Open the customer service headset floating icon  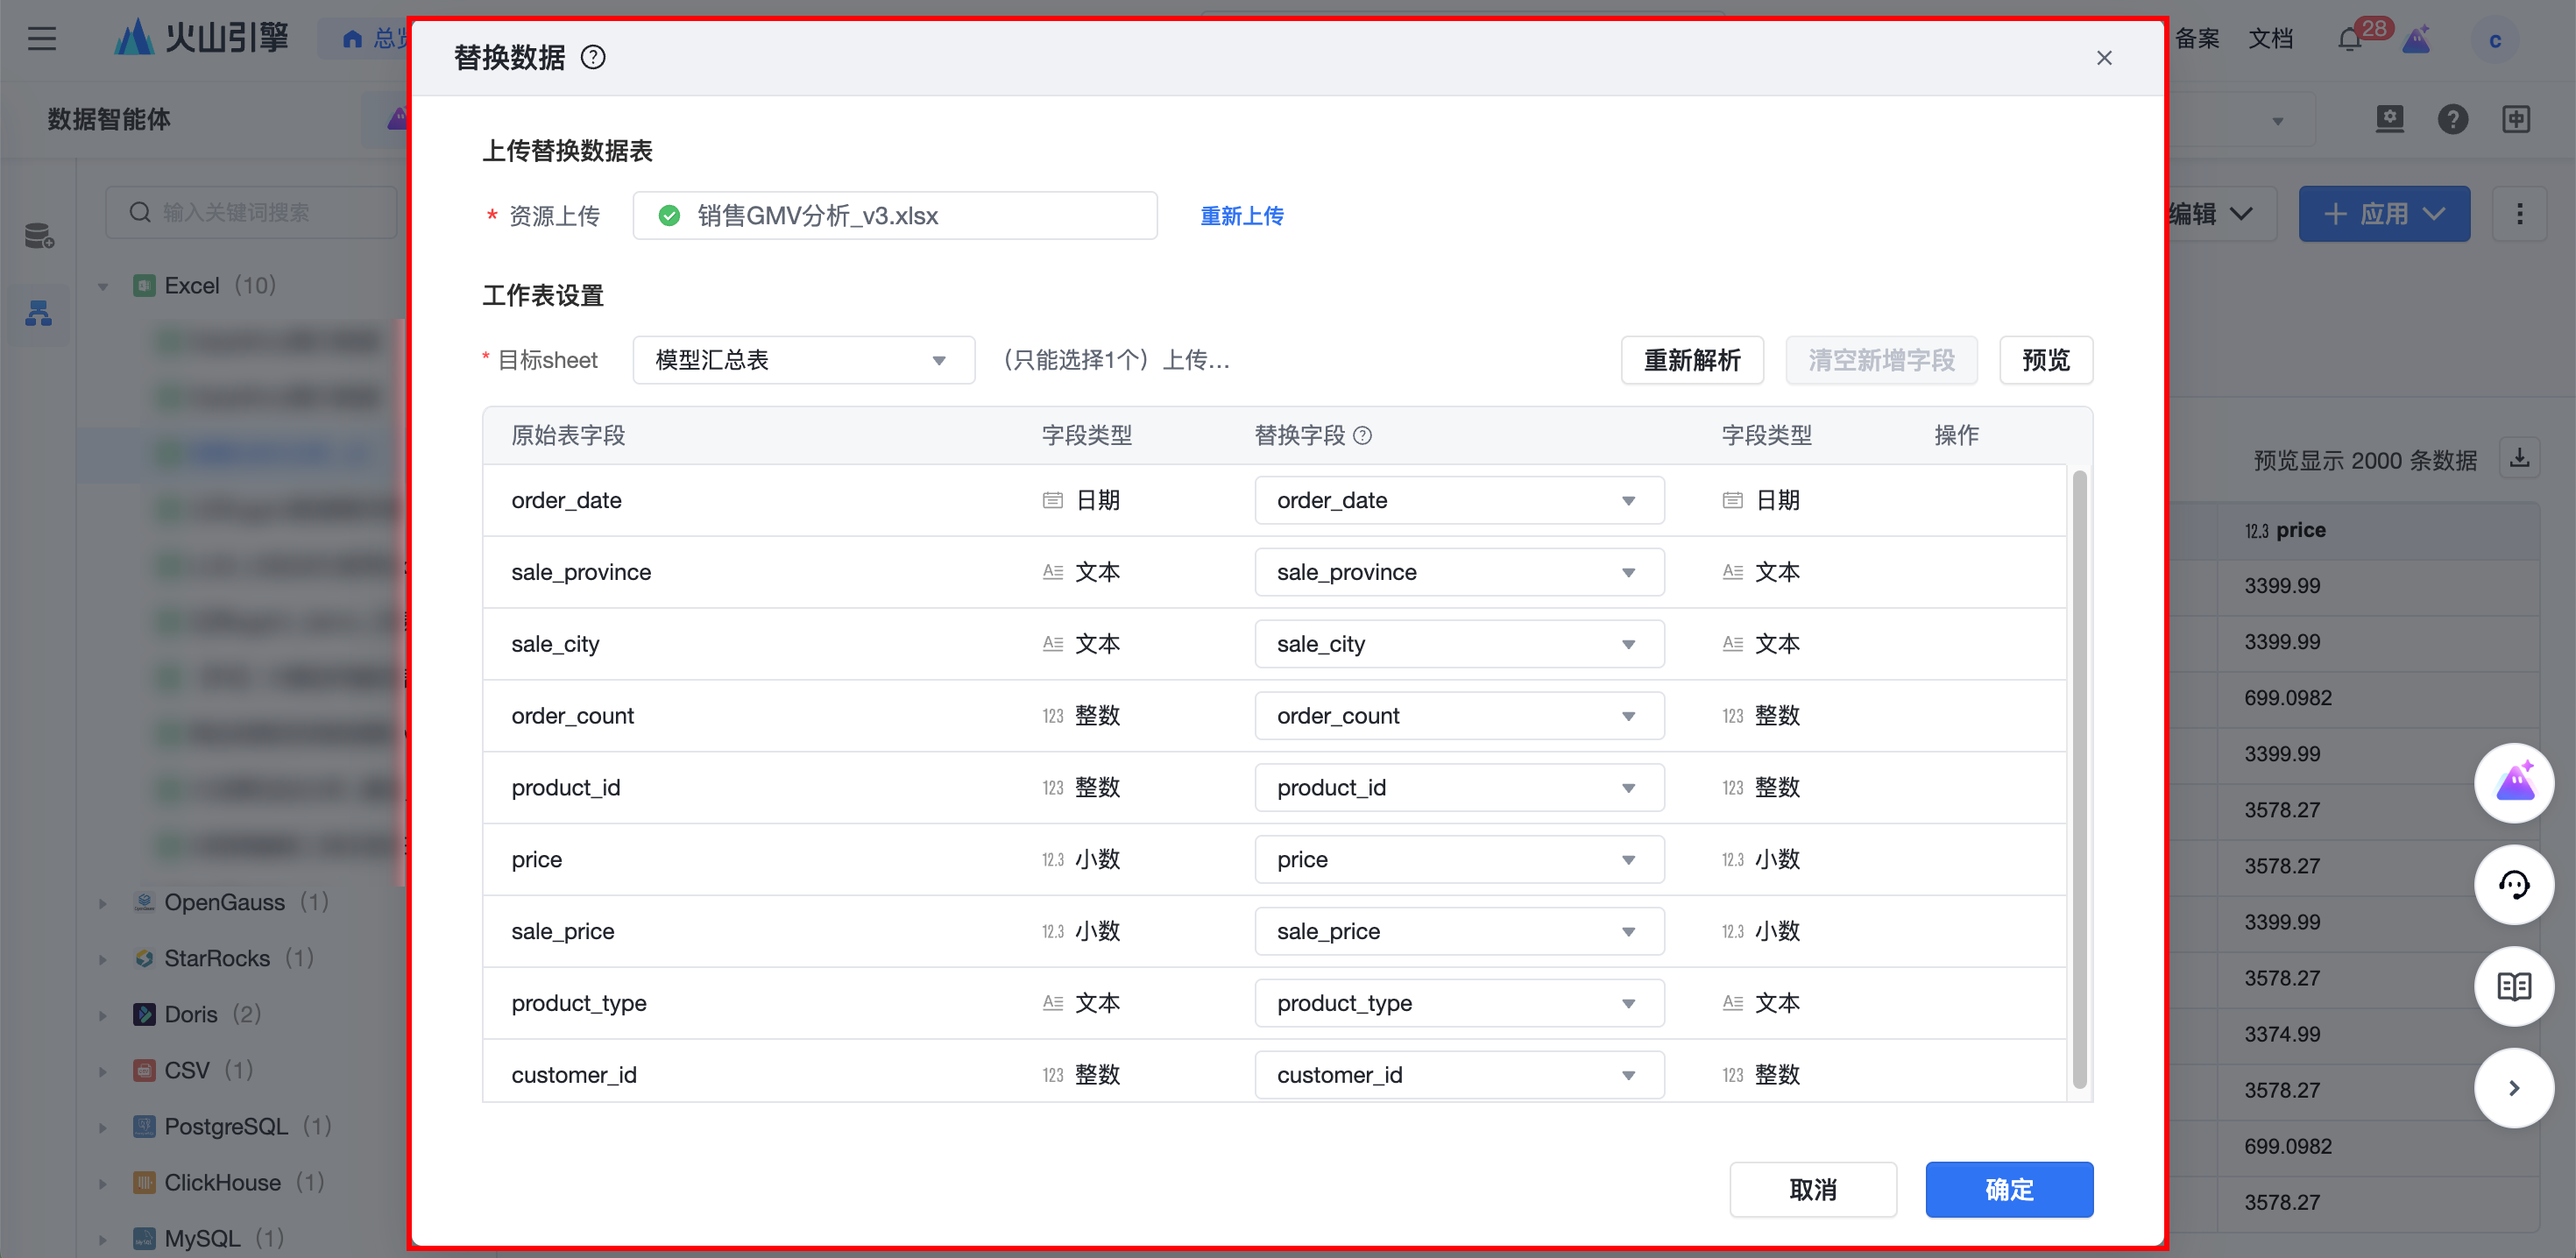point(2513,885)
